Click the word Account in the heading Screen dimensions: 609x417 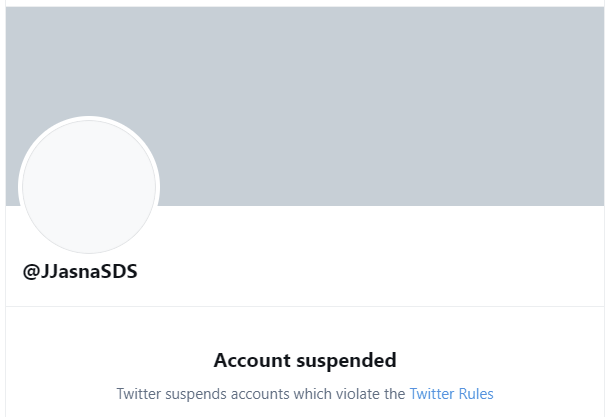click(252, 360)
